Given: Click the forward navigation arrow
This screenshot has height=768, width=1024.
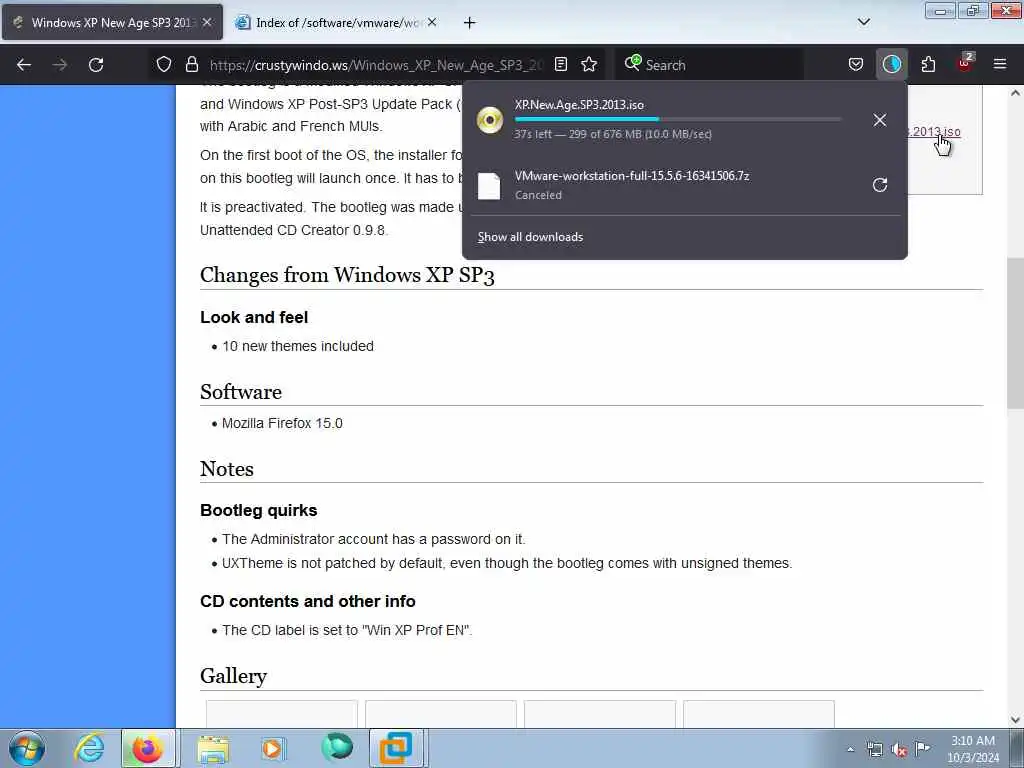Looking at the screenshot, I should pos(60,65).
